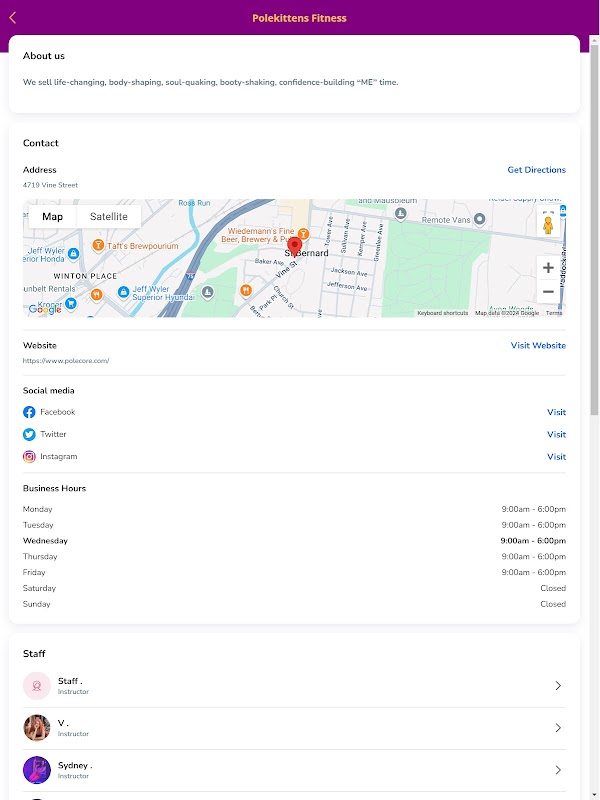The image size is (600, 800).
Task: Click the red location pin on map
Action: (294, 246)
